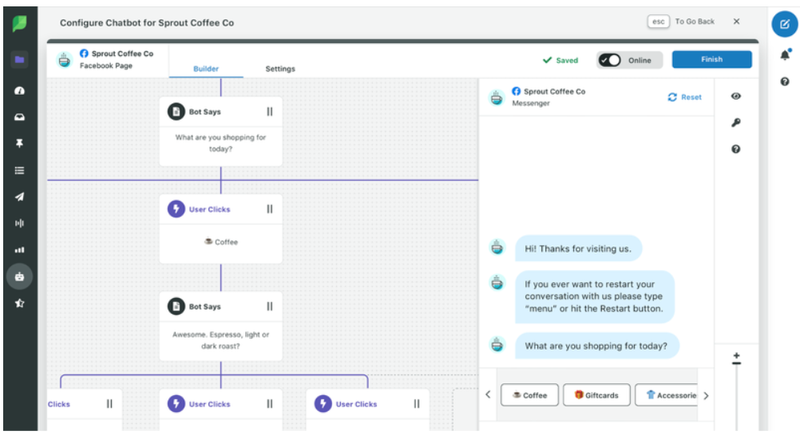Open the listening waveform icon
Screen dimensions: 800x435
point(19,223)
